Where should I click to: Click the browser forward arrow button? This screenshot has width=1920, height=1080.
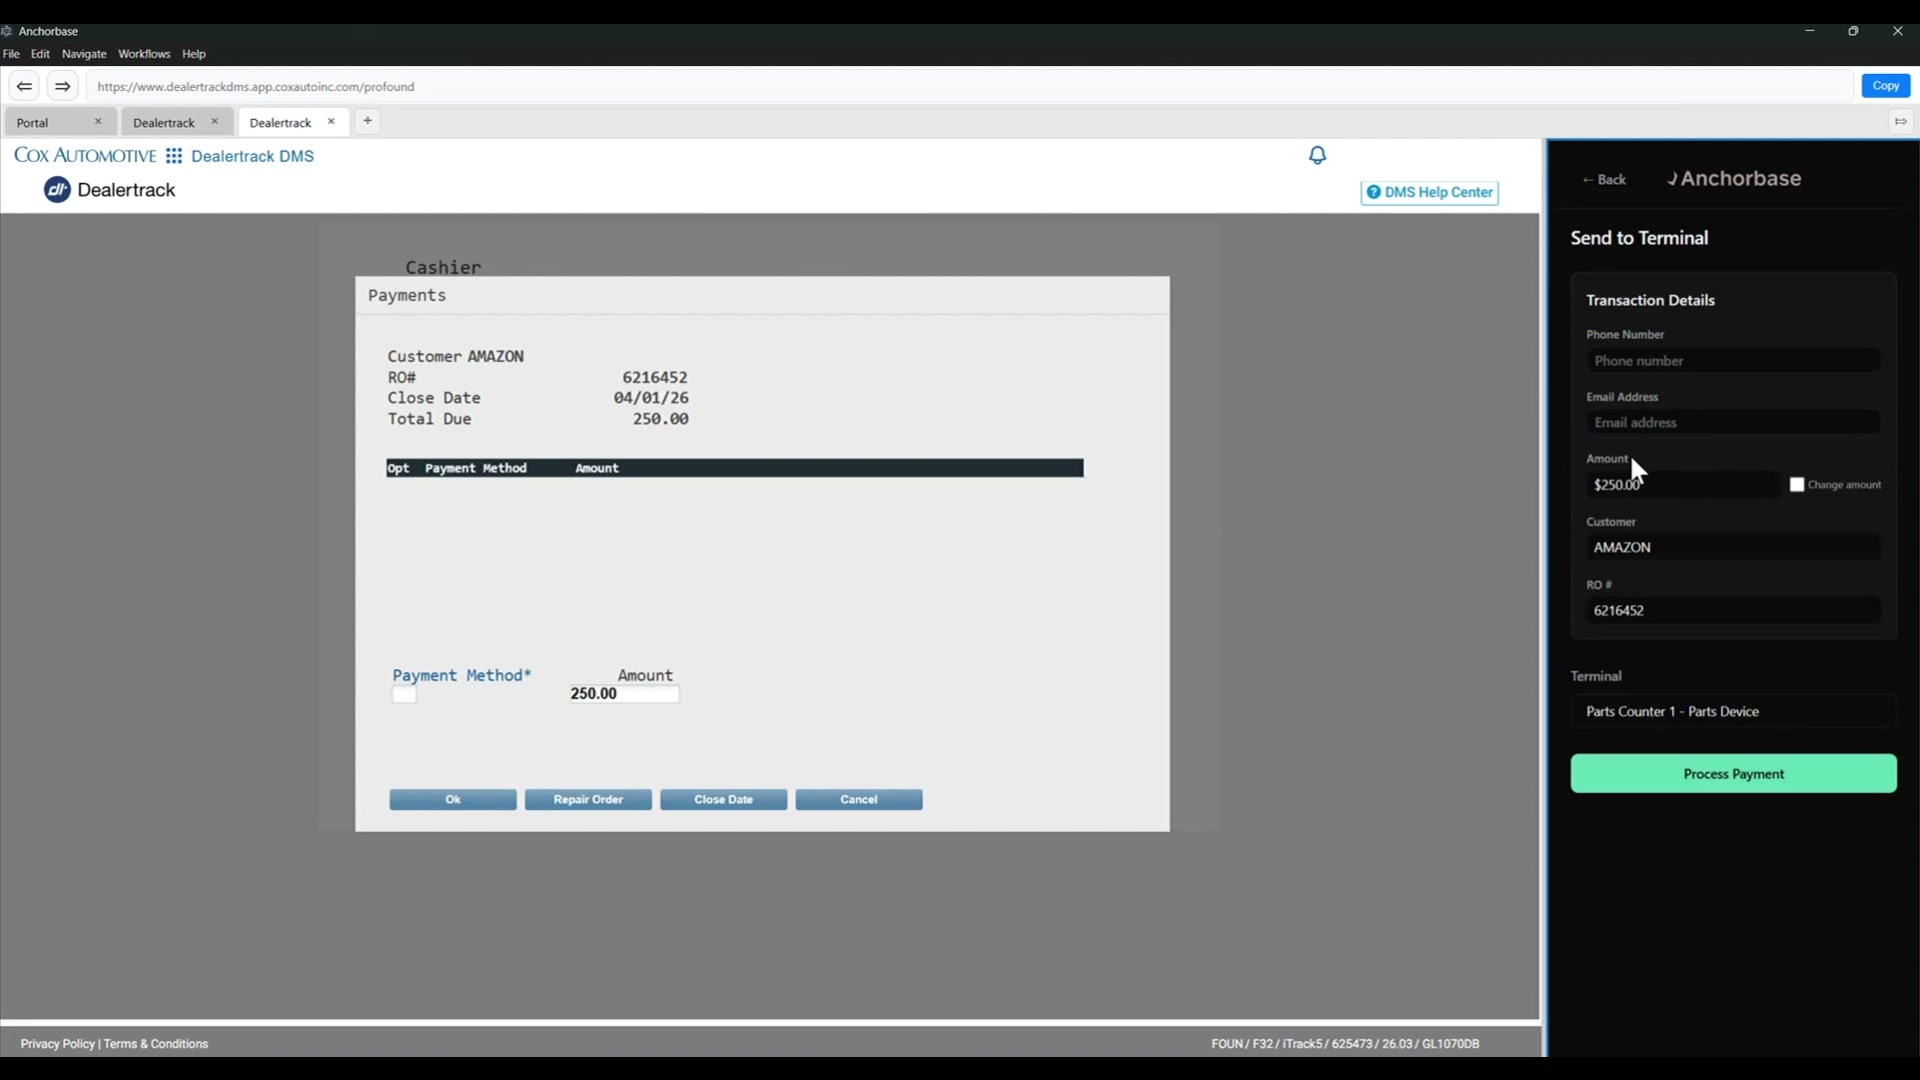click(62, 86)
